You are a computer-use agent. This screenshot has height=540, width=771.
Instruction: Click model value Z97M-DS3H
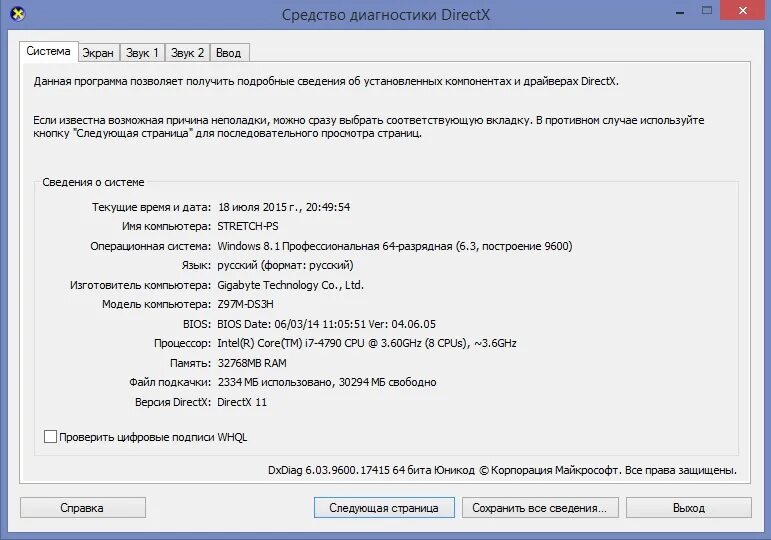(245, 304)
